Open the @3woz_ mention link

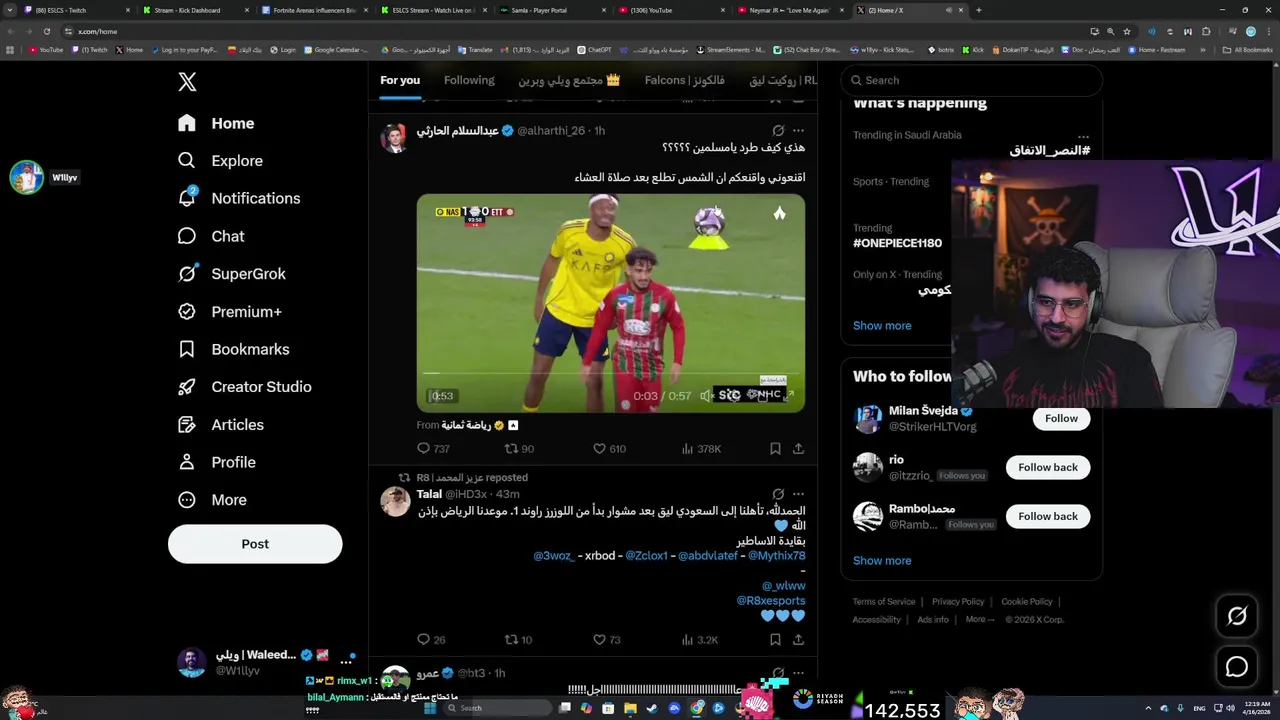click(x=554, y=556)
